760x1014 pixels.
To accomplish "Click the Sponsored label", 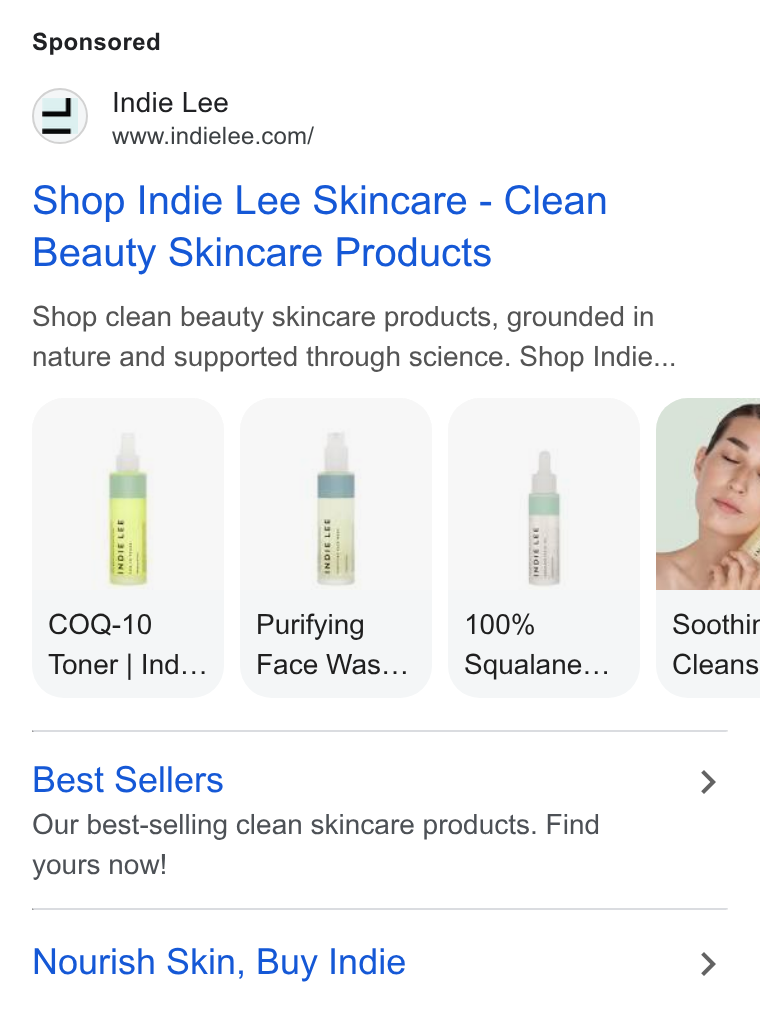I will click(x=96, y=42).
